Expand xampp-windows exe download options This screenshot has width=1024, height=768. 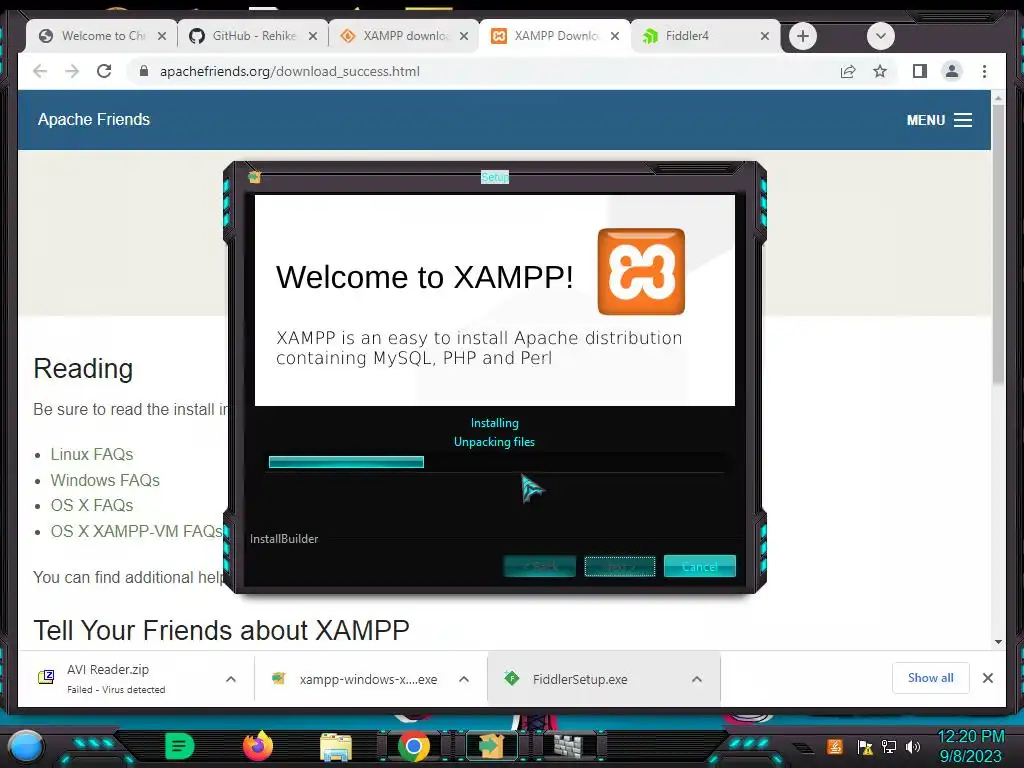464,679
